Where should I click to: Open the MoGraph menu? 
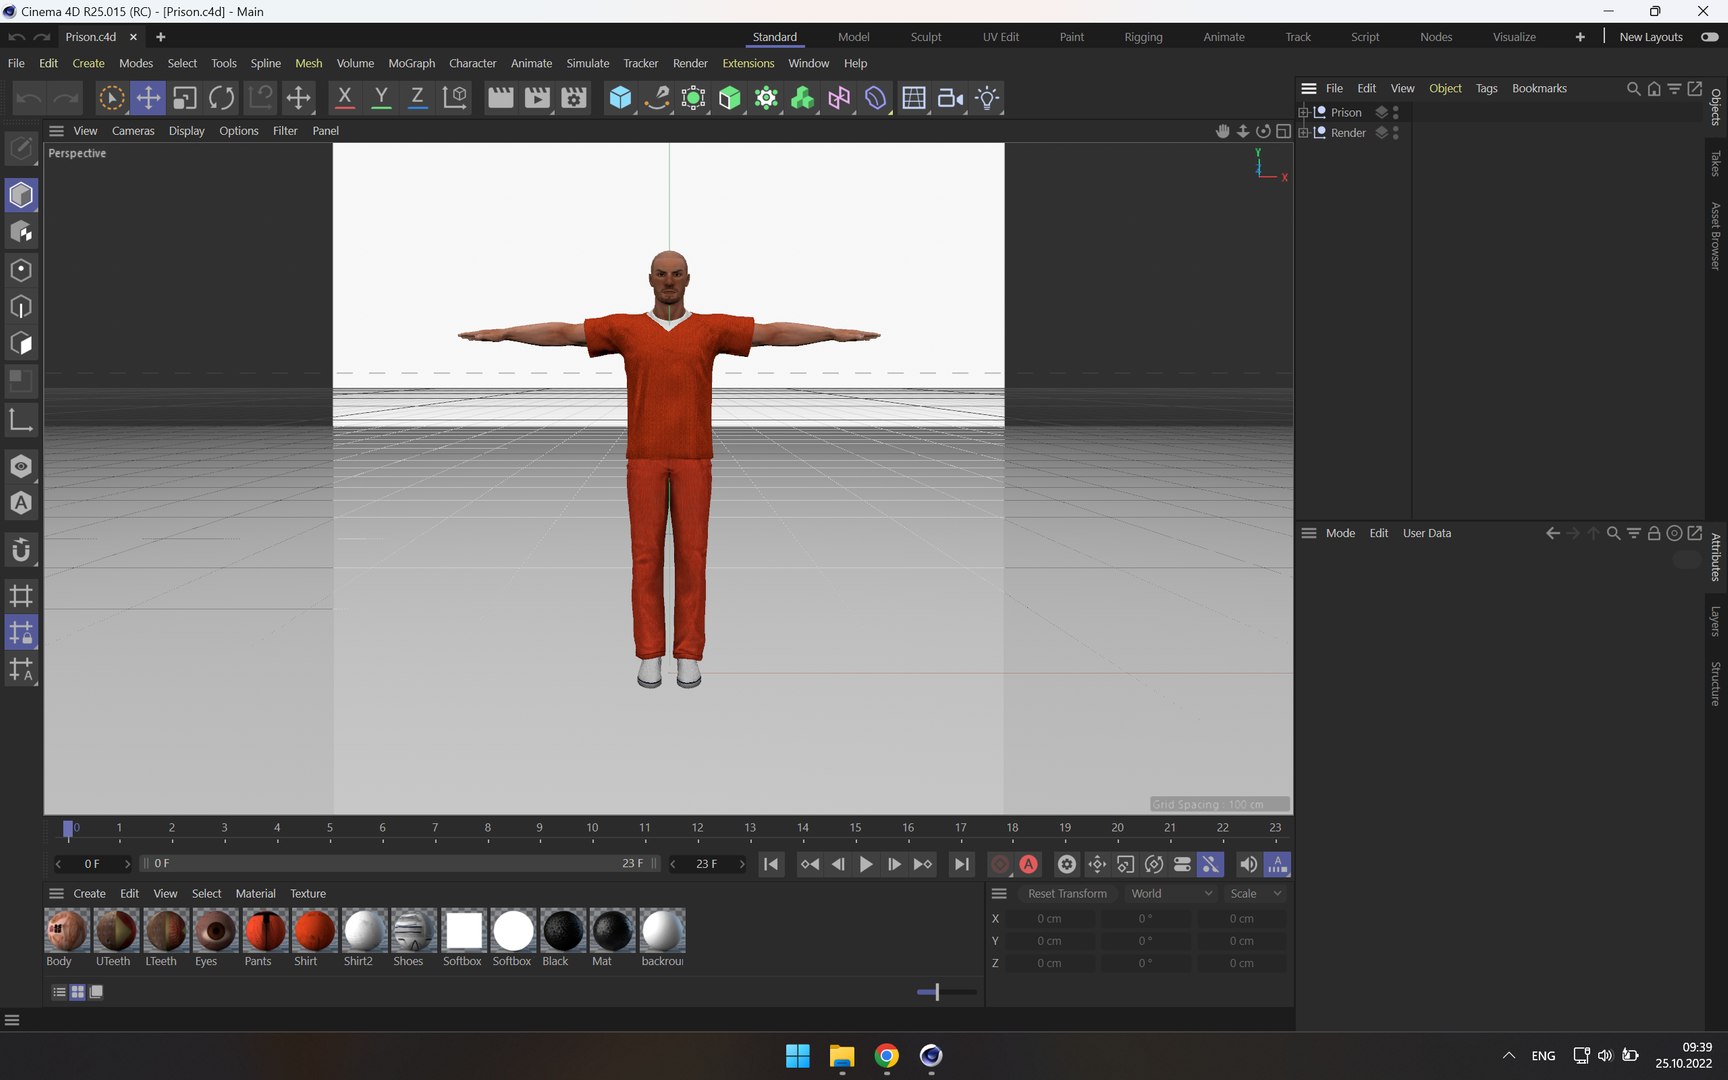pos(411,63)
